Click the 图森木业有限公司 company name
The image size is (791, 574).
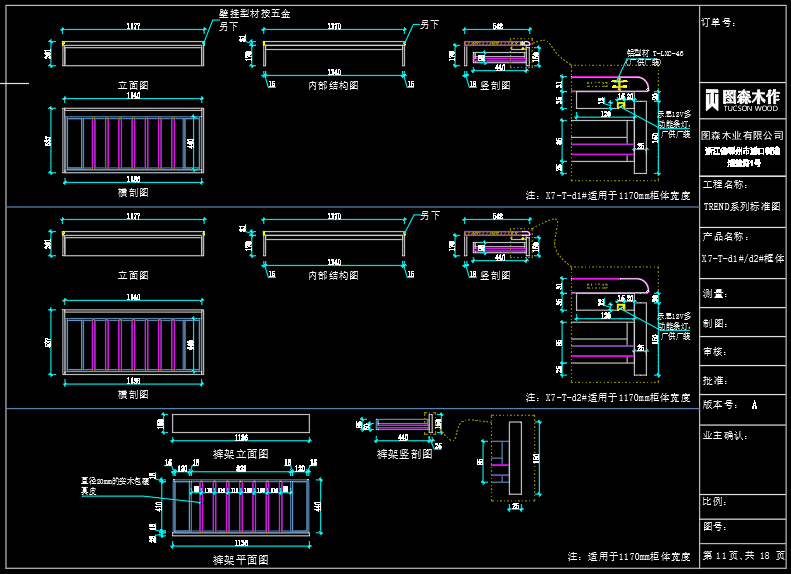[740, 134]
